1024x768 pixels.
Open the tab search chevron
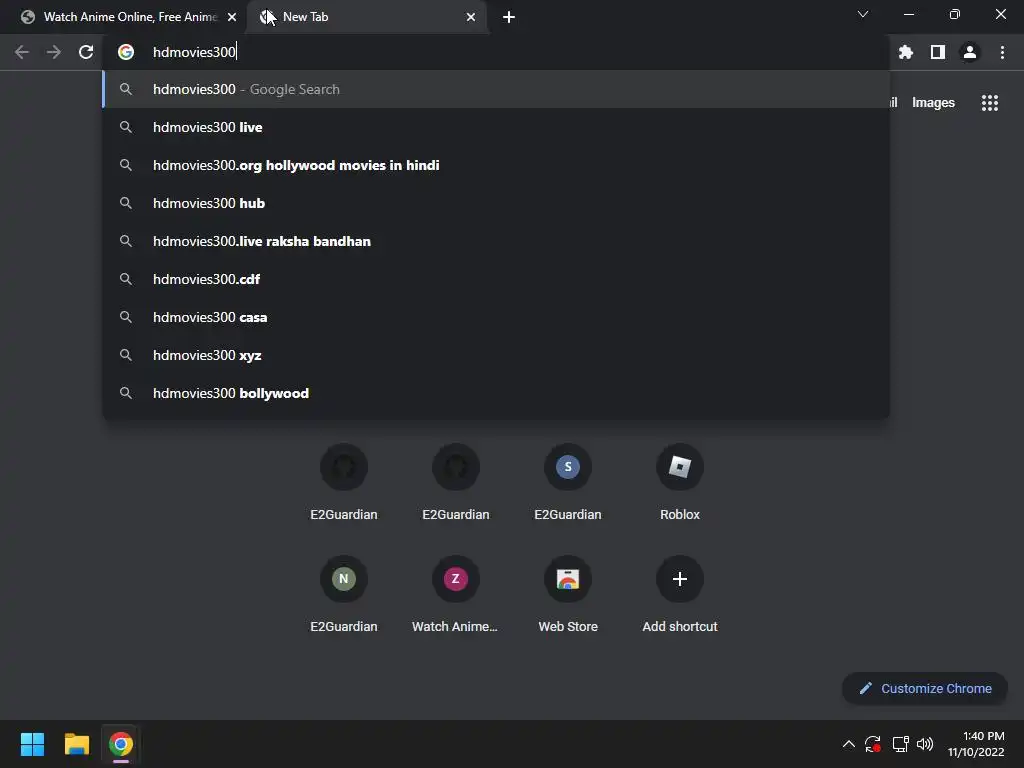tap(863, 14)
